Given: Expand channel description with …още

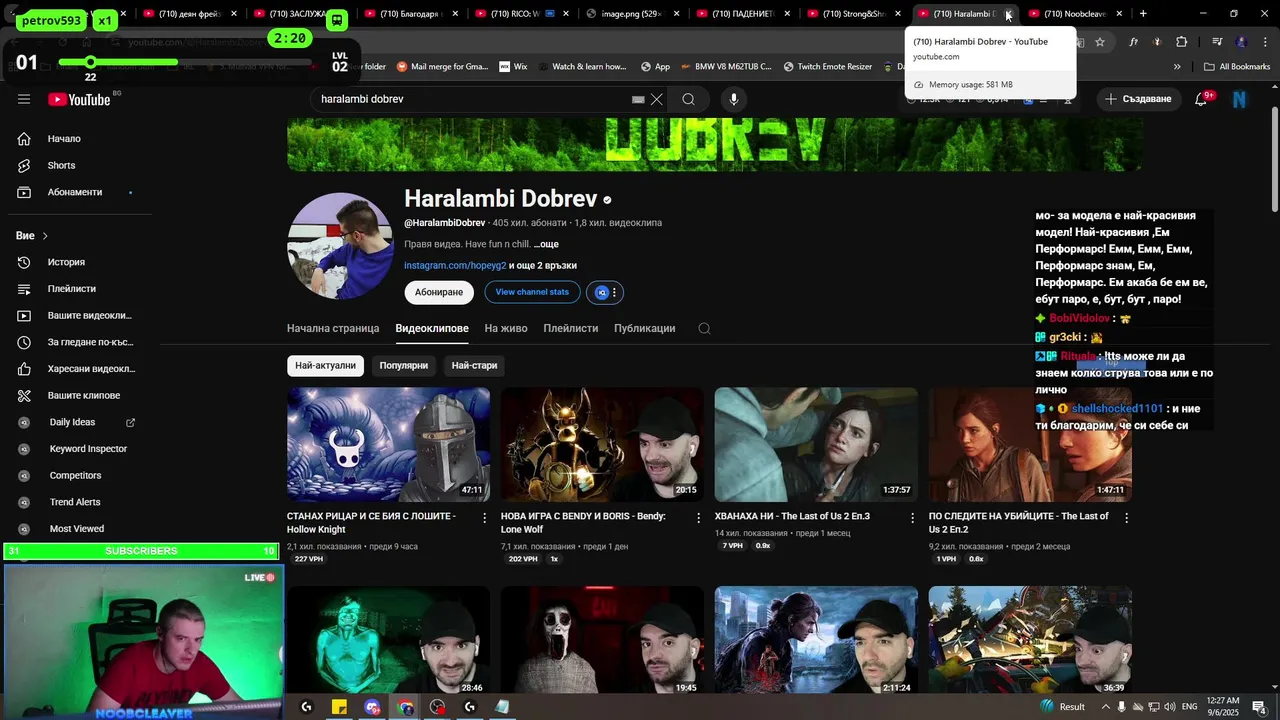Looking at the screenshot, I should point(546,244).
